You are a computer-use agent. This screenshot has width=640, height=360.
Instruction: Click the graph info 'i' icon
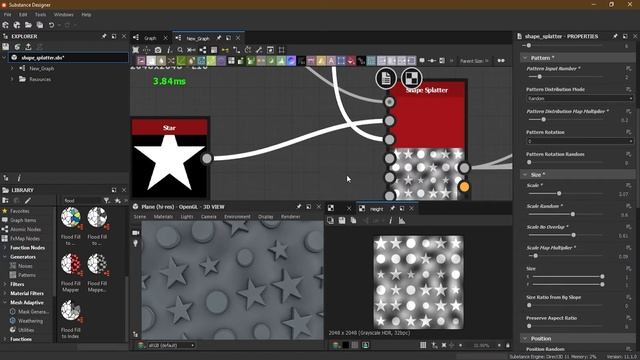pyautogui.click(x=169, y=50)
